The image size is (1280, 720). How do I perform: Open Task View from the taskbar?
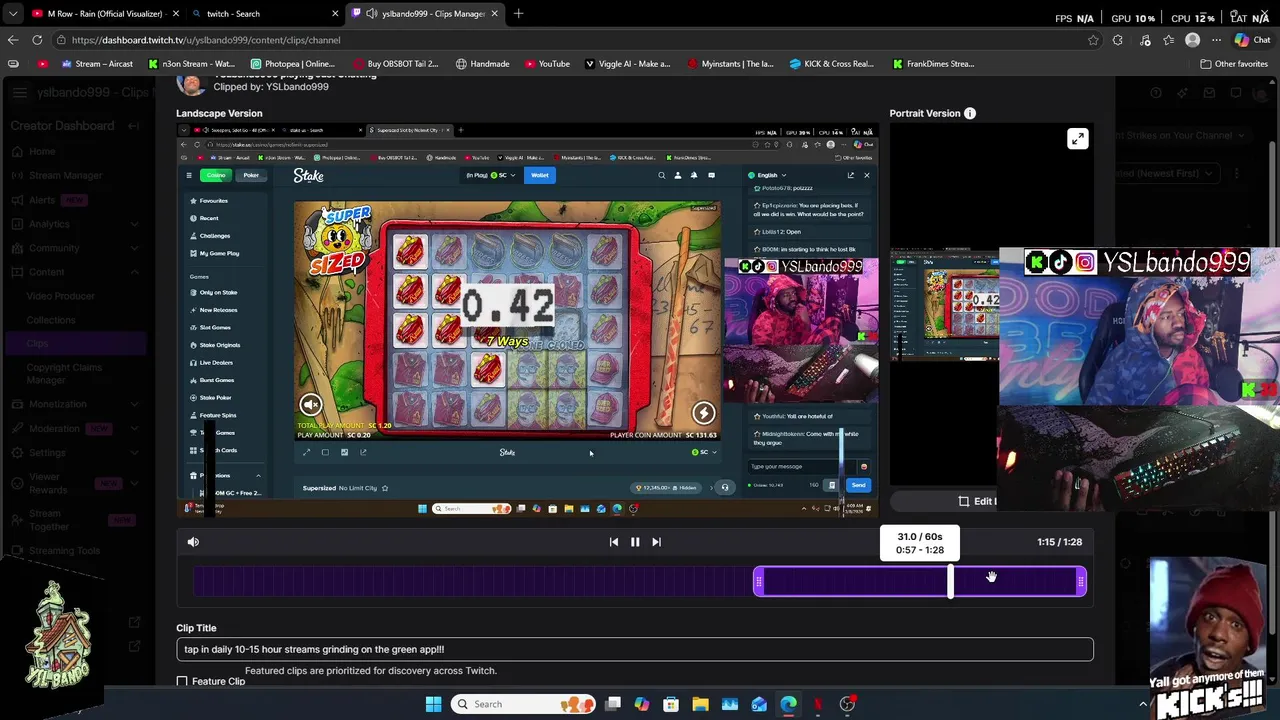[x=613, y=704]
